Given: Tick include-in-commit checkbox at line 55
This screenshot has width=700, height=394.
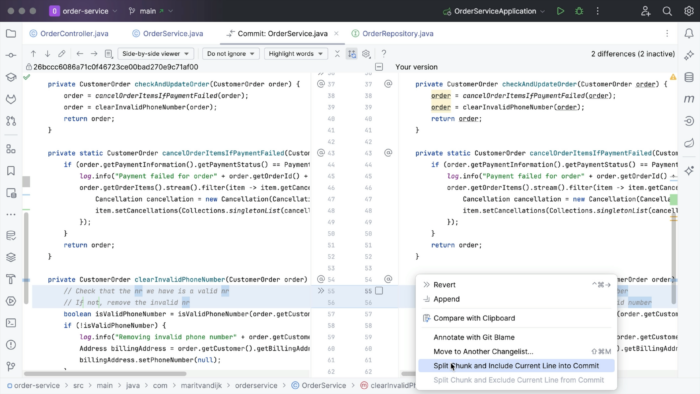Looking at the screenshot, I should pos(379,291).
